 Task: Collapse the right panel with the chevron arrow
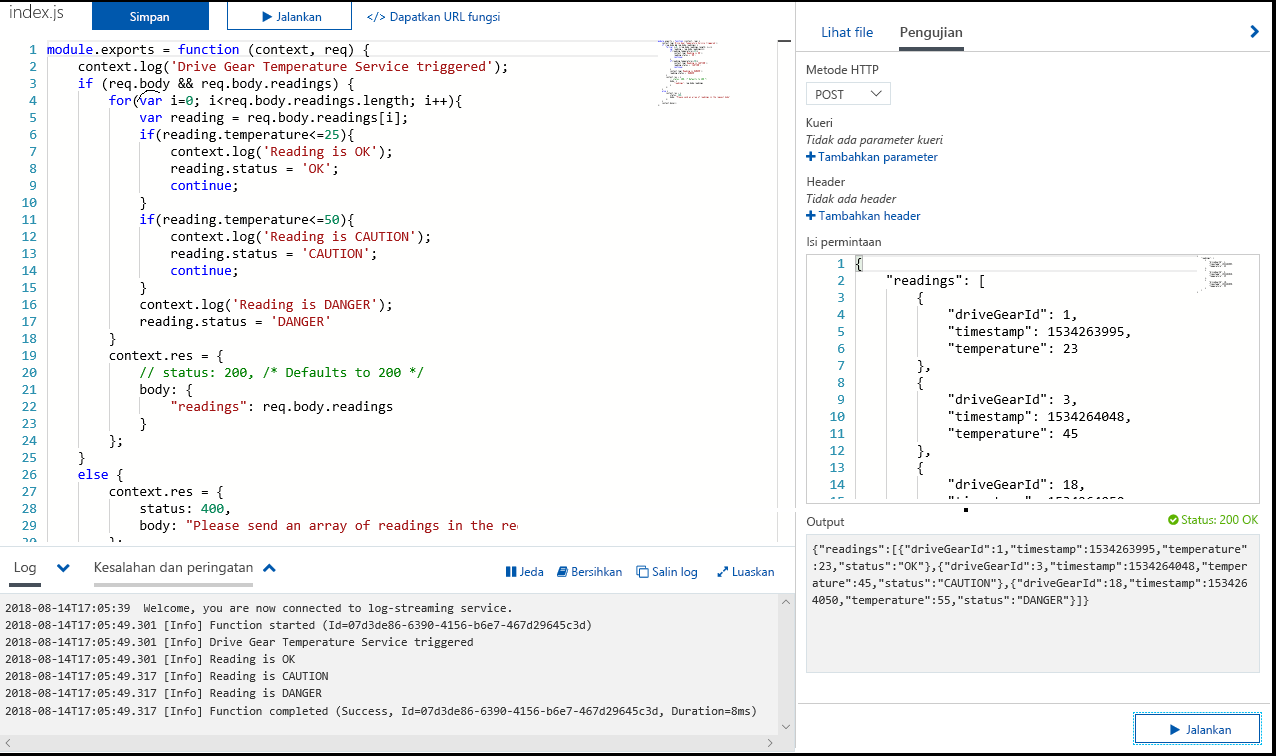1255,32
